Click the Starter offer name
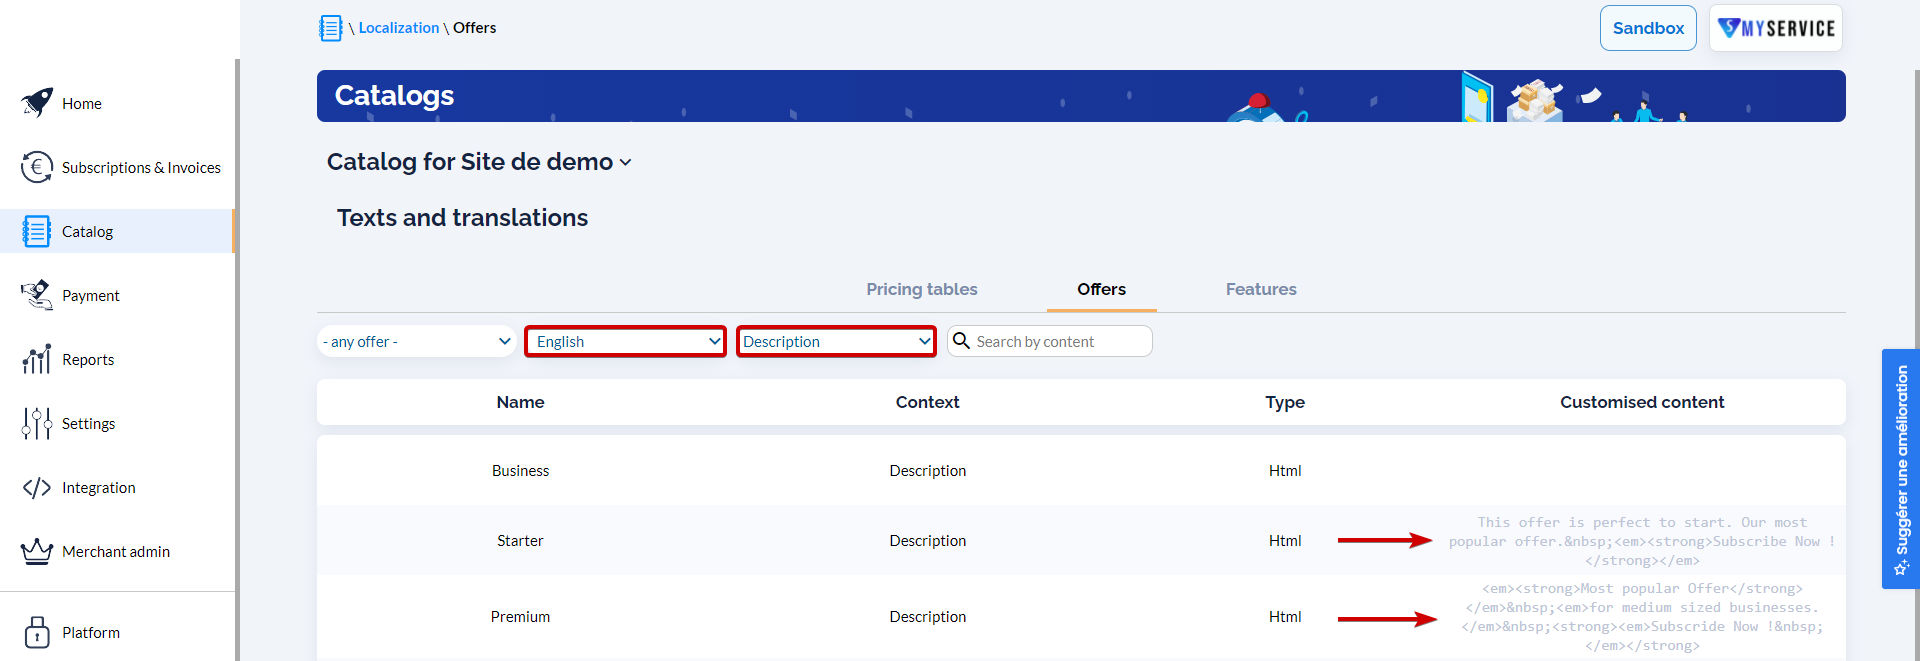 [520, 540]
